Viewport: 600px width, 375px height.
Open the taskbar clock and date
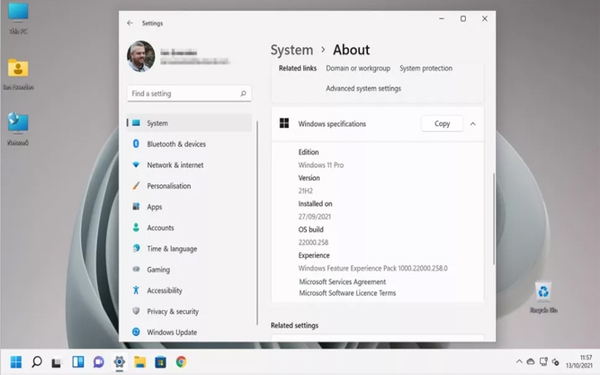pyautogui.click(x=579, y=362)
